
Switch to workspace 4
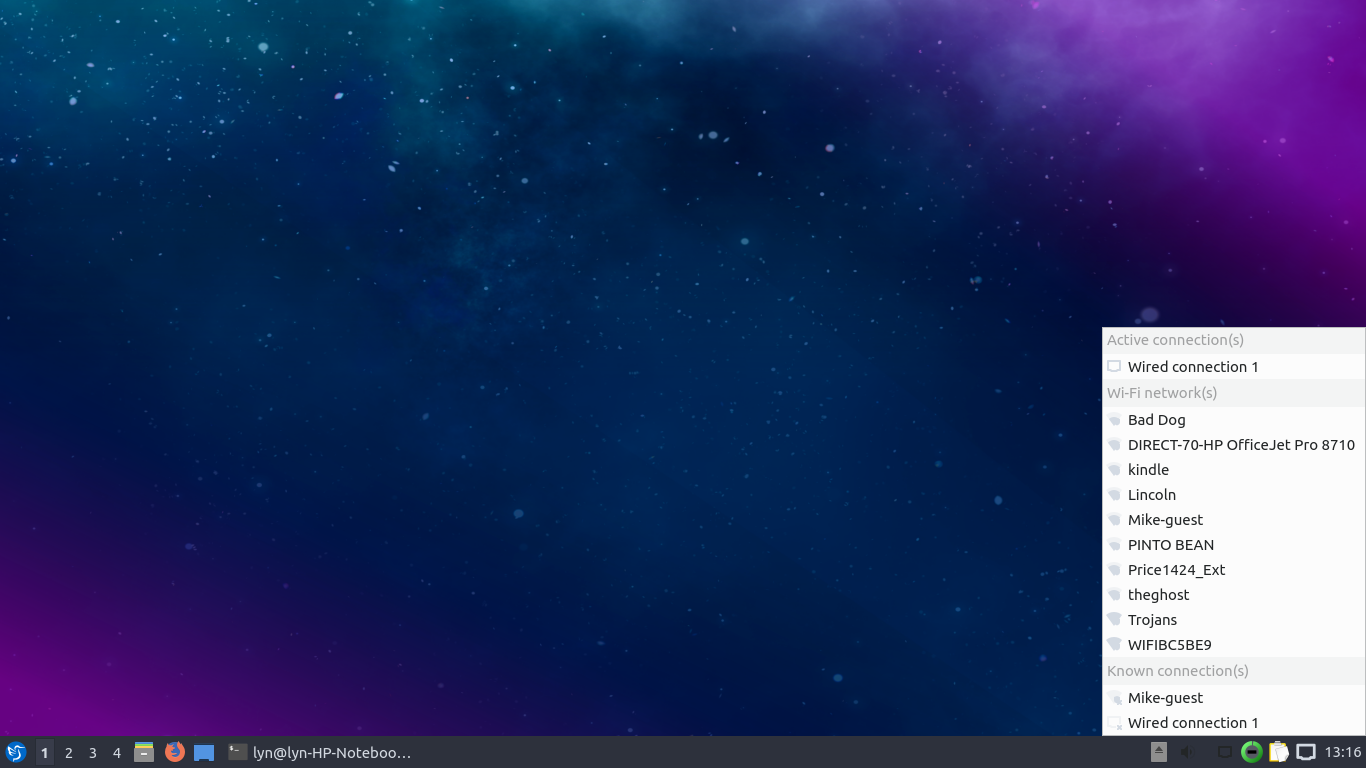(x=117, y=752)
